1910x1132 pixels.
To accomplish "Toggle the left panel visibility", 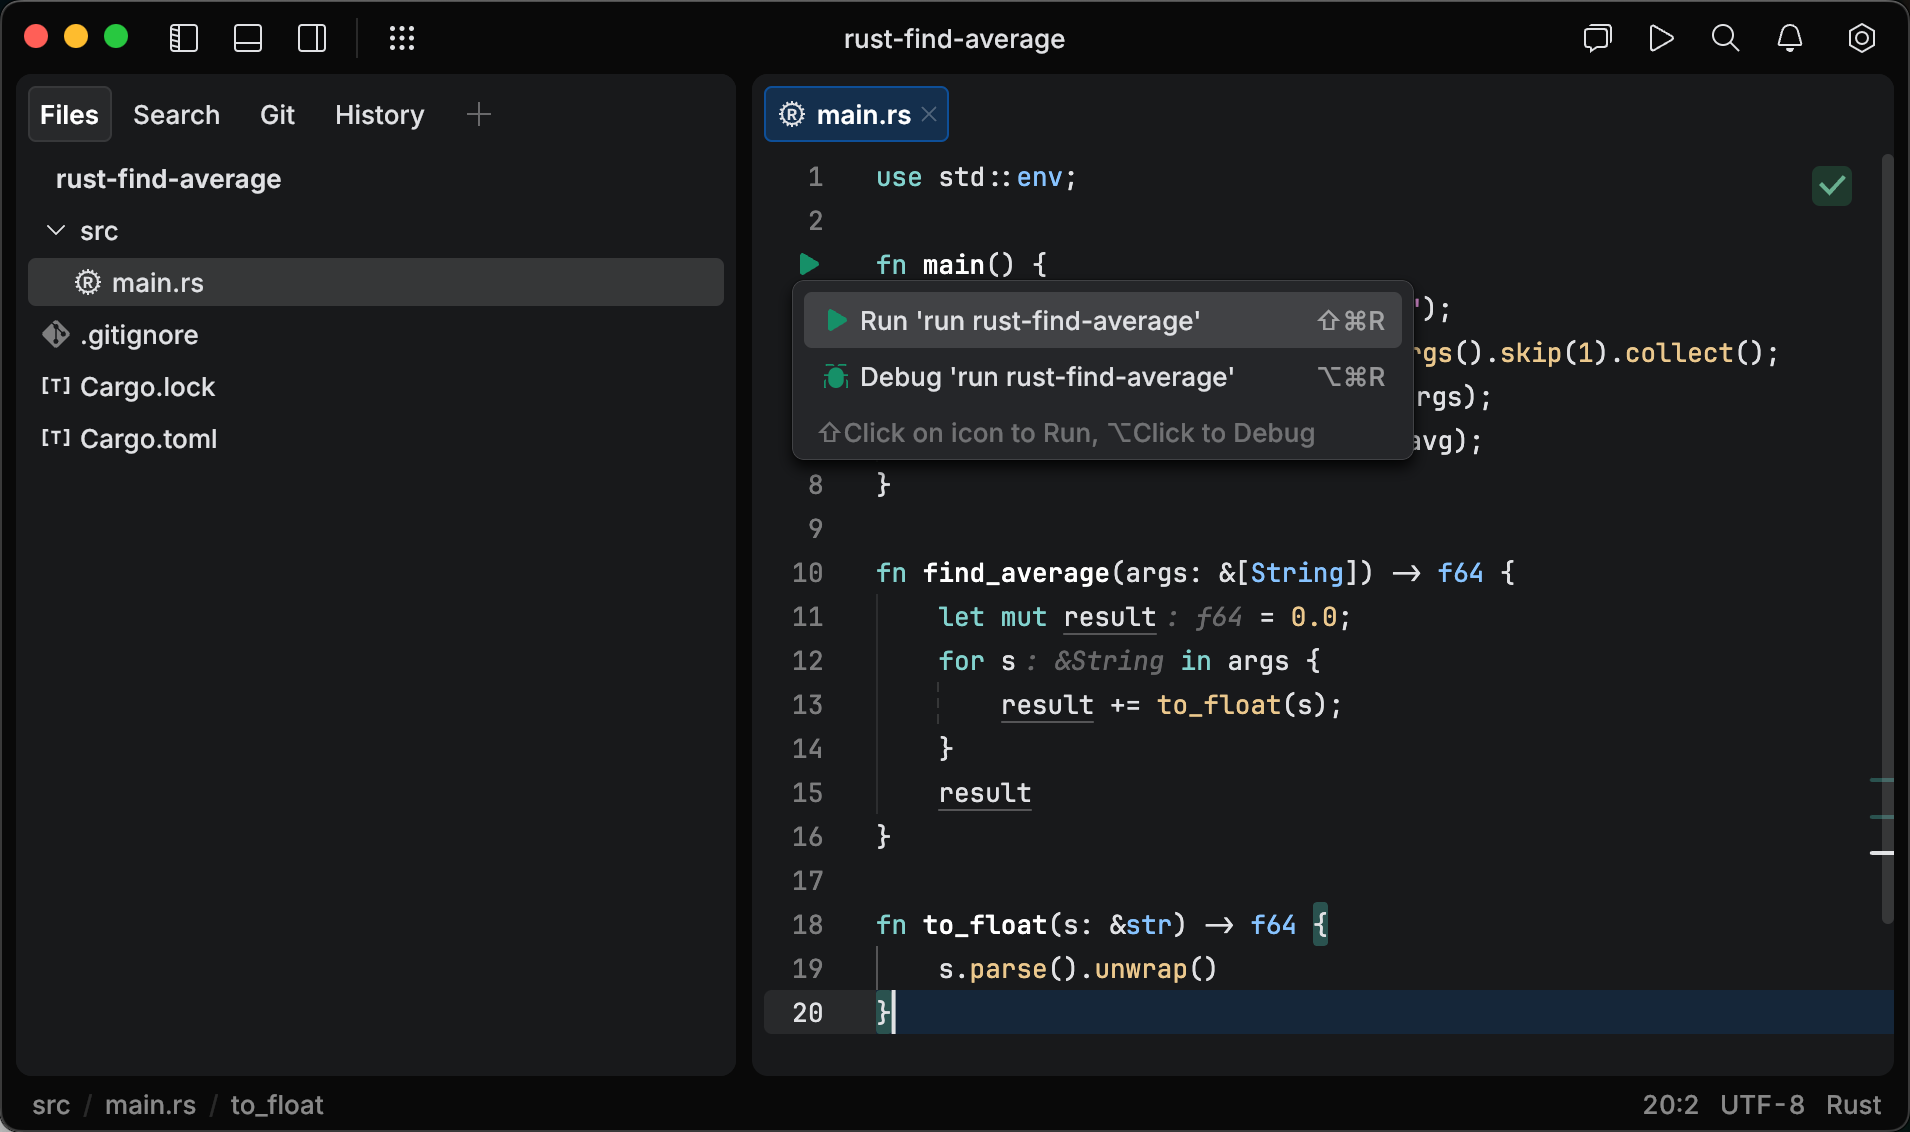I will pyautogui.click(x=183, y=38).
